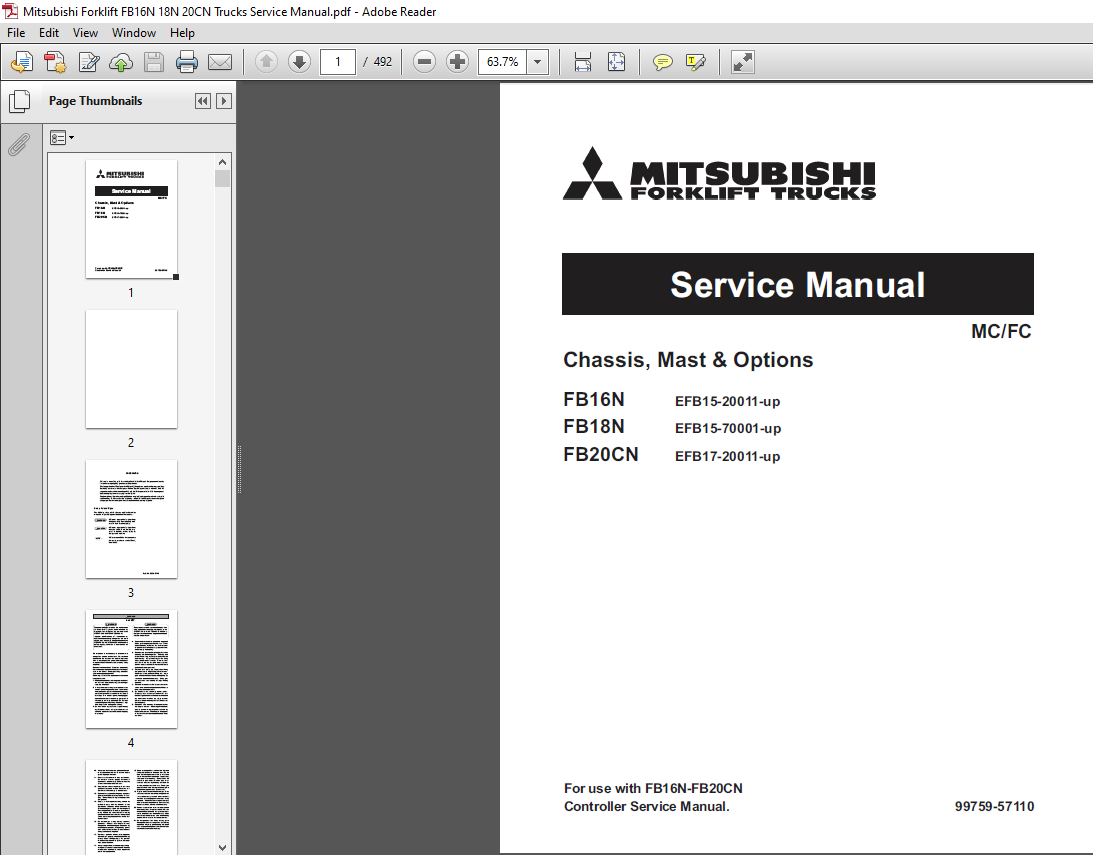Viewport: 1093px width, 855px height.
Task: Open the Attachments paperclip panel
Action: [20, 144]
